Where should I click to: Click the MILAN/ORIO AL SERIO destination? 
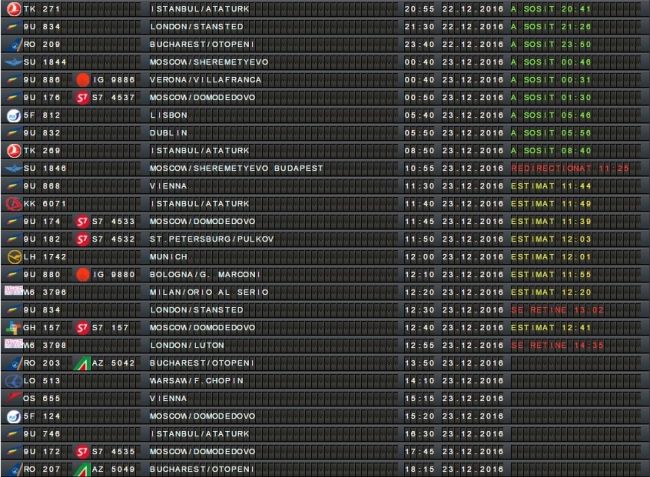click(x=209, y=292)
